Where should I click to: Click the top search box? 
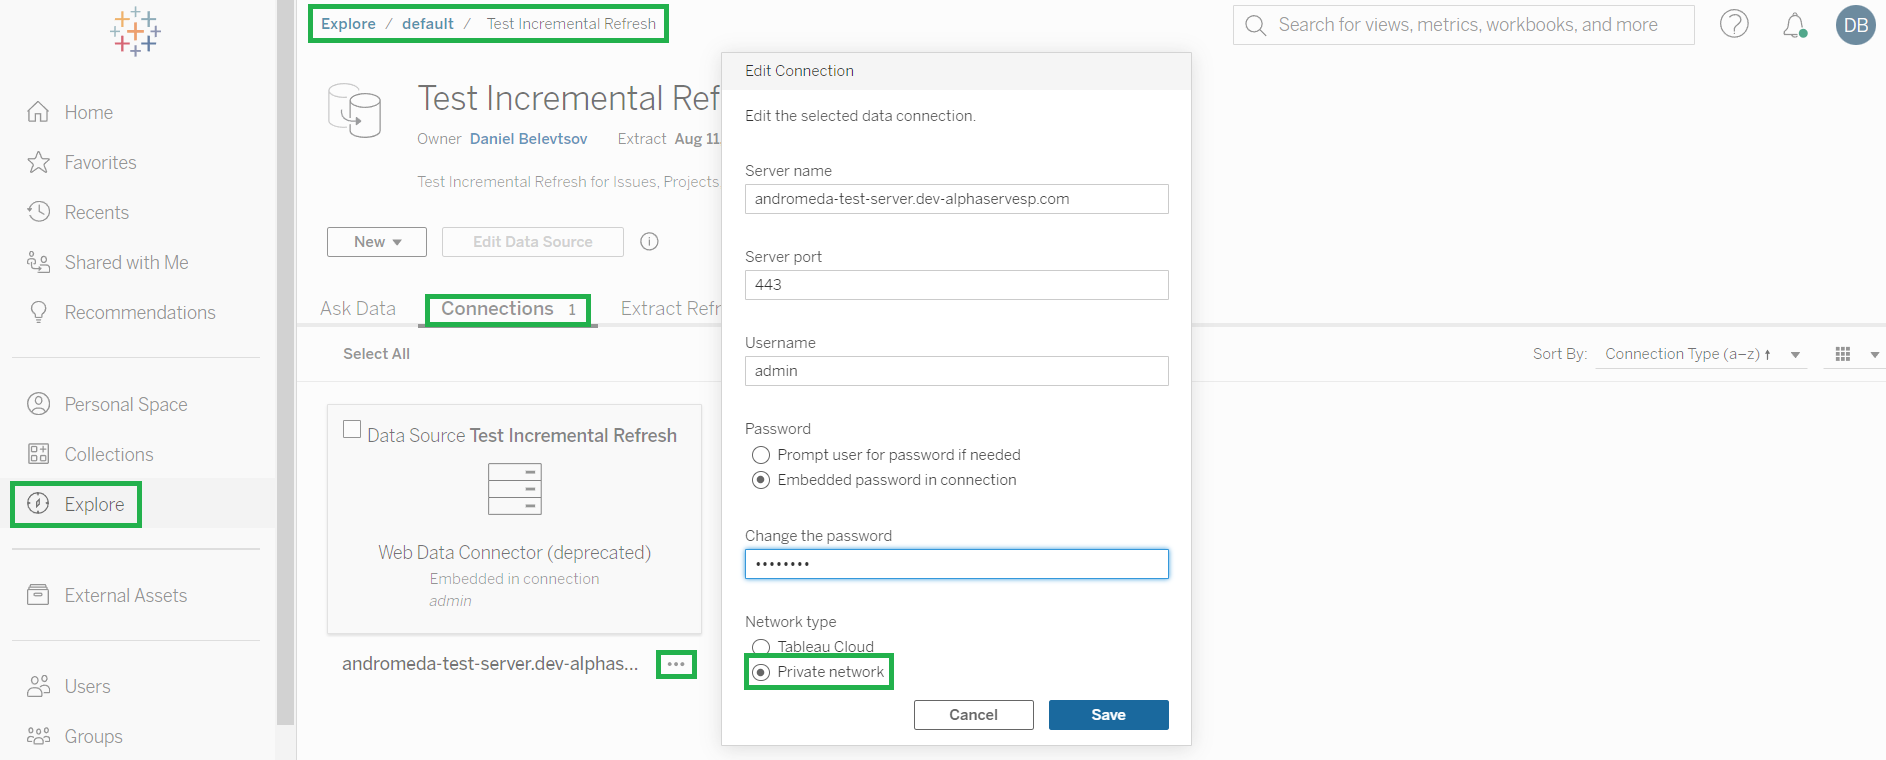click(x=1464, y=25)
